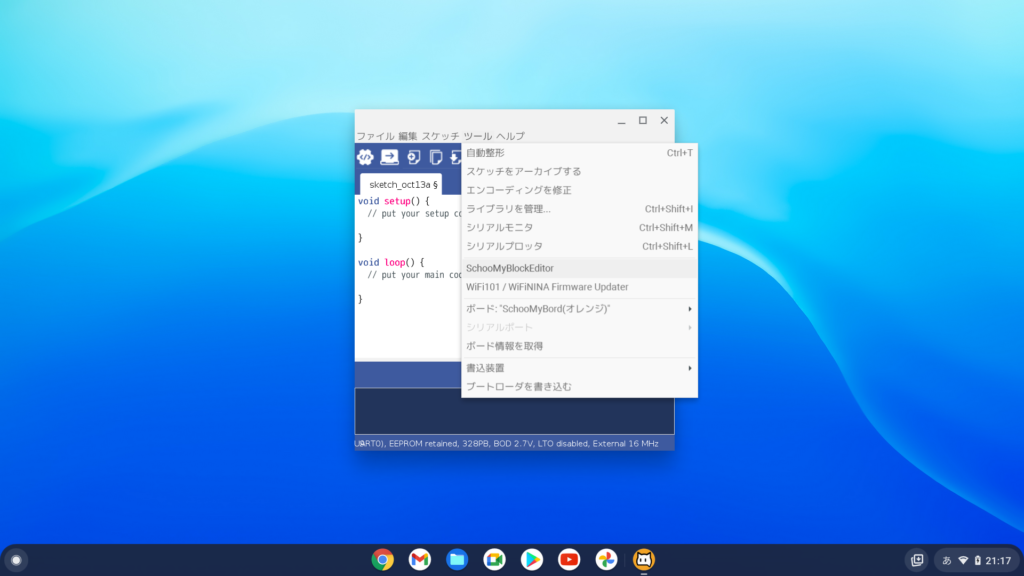Screen dimensions: 1024x576
Task: Click the screen capture tray icon
Action: (918, 560)
